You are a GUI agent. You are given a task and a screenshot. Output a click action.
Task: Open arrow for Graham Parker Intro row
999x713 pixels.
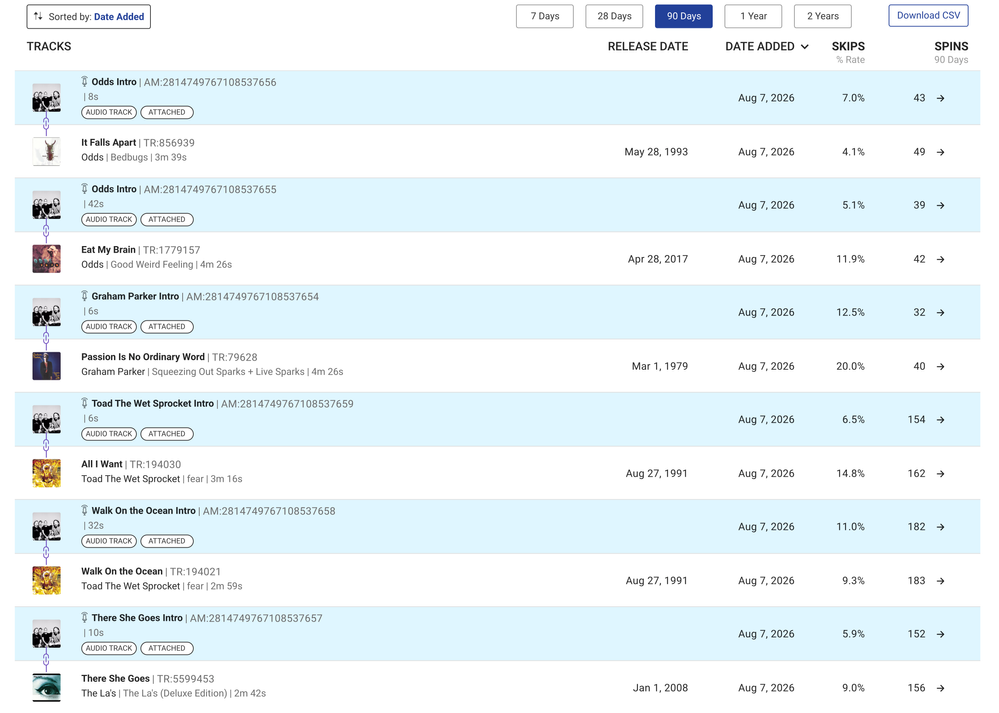pos(940,313)
